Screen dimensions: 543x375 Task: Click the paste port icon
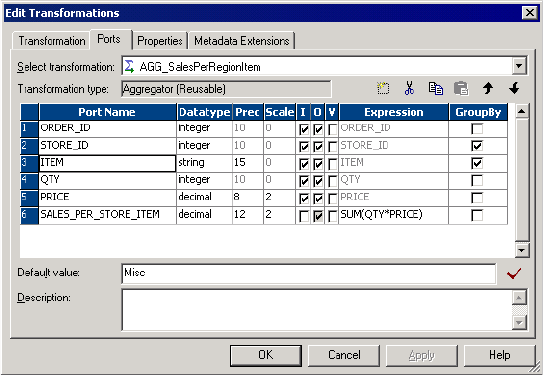(x=461, y=89)
